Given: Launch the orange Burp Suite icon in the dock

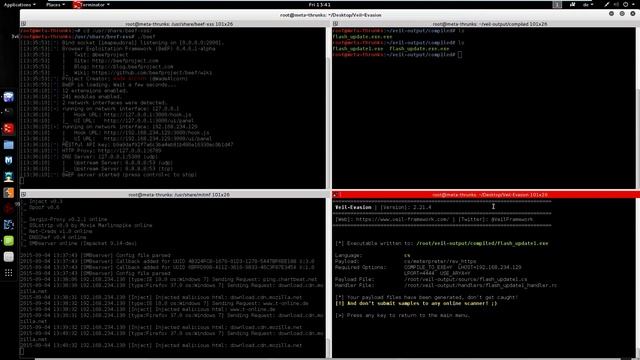Looking at the screenshot, I should point(9,192).
